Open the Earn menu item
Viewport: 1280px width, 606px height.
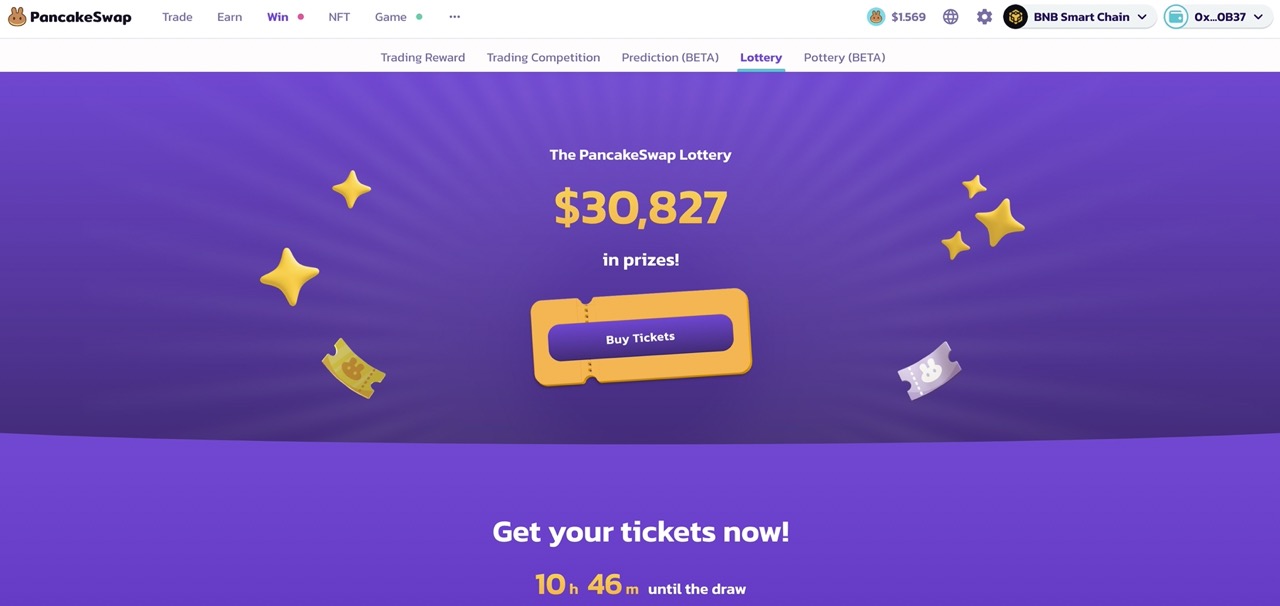pos(229,16)
